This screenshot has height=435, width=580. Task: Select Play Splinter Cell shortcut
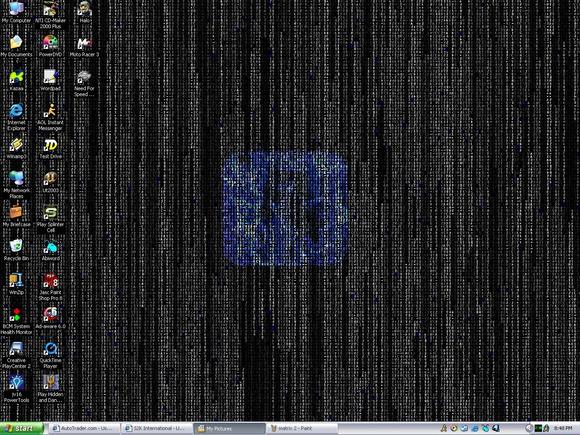tap(50, 218)
